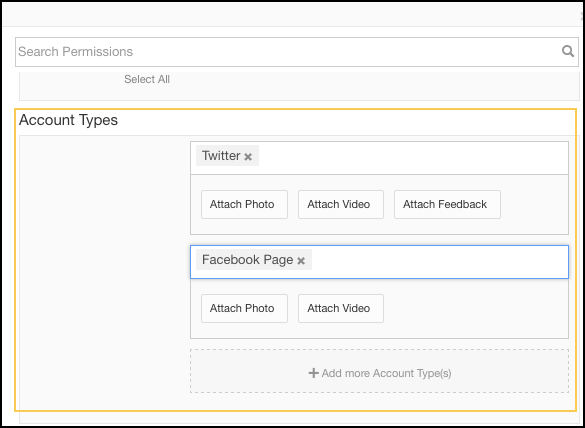Screen dimensions: 585x428
Task: Remove the Twitter account type tag
Action: click(x=248, y=157)
